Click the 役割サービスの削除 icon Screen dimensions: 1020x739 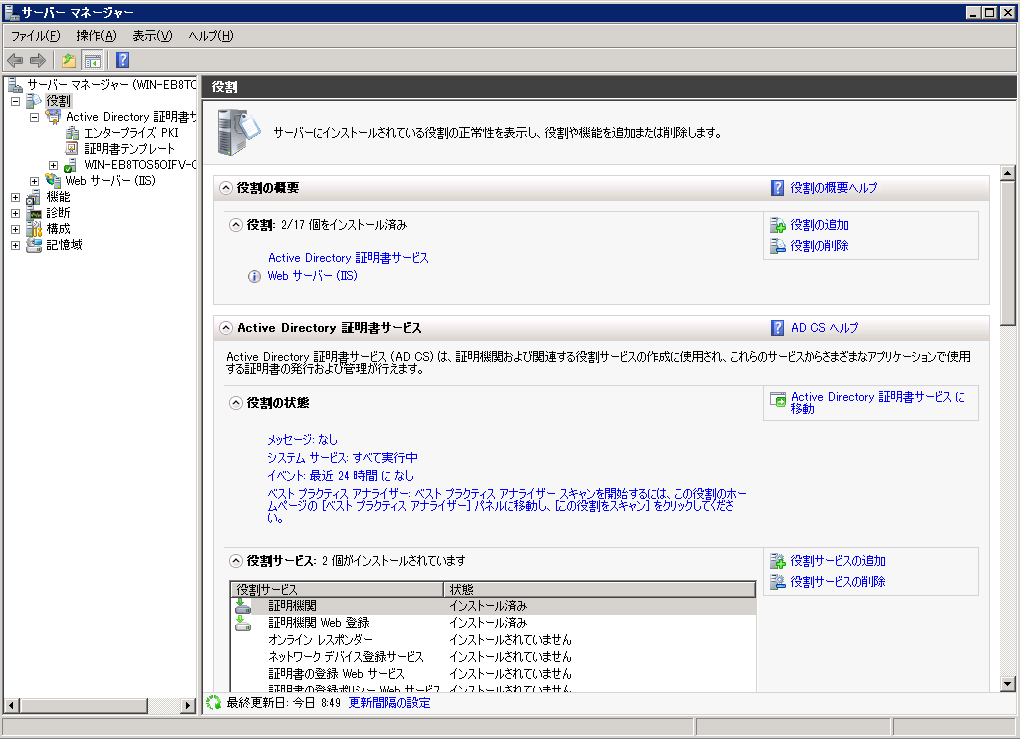[778, 582]
